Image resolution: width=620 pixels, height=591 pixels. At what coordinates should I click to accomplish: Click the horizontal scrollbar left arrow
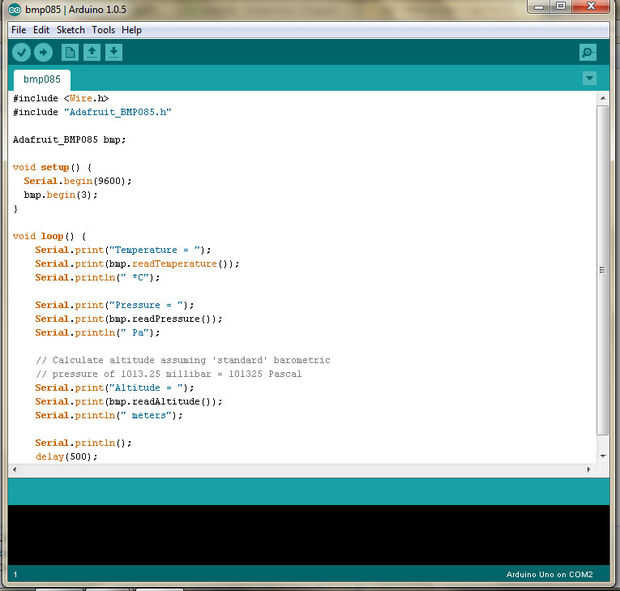(15, 469)
